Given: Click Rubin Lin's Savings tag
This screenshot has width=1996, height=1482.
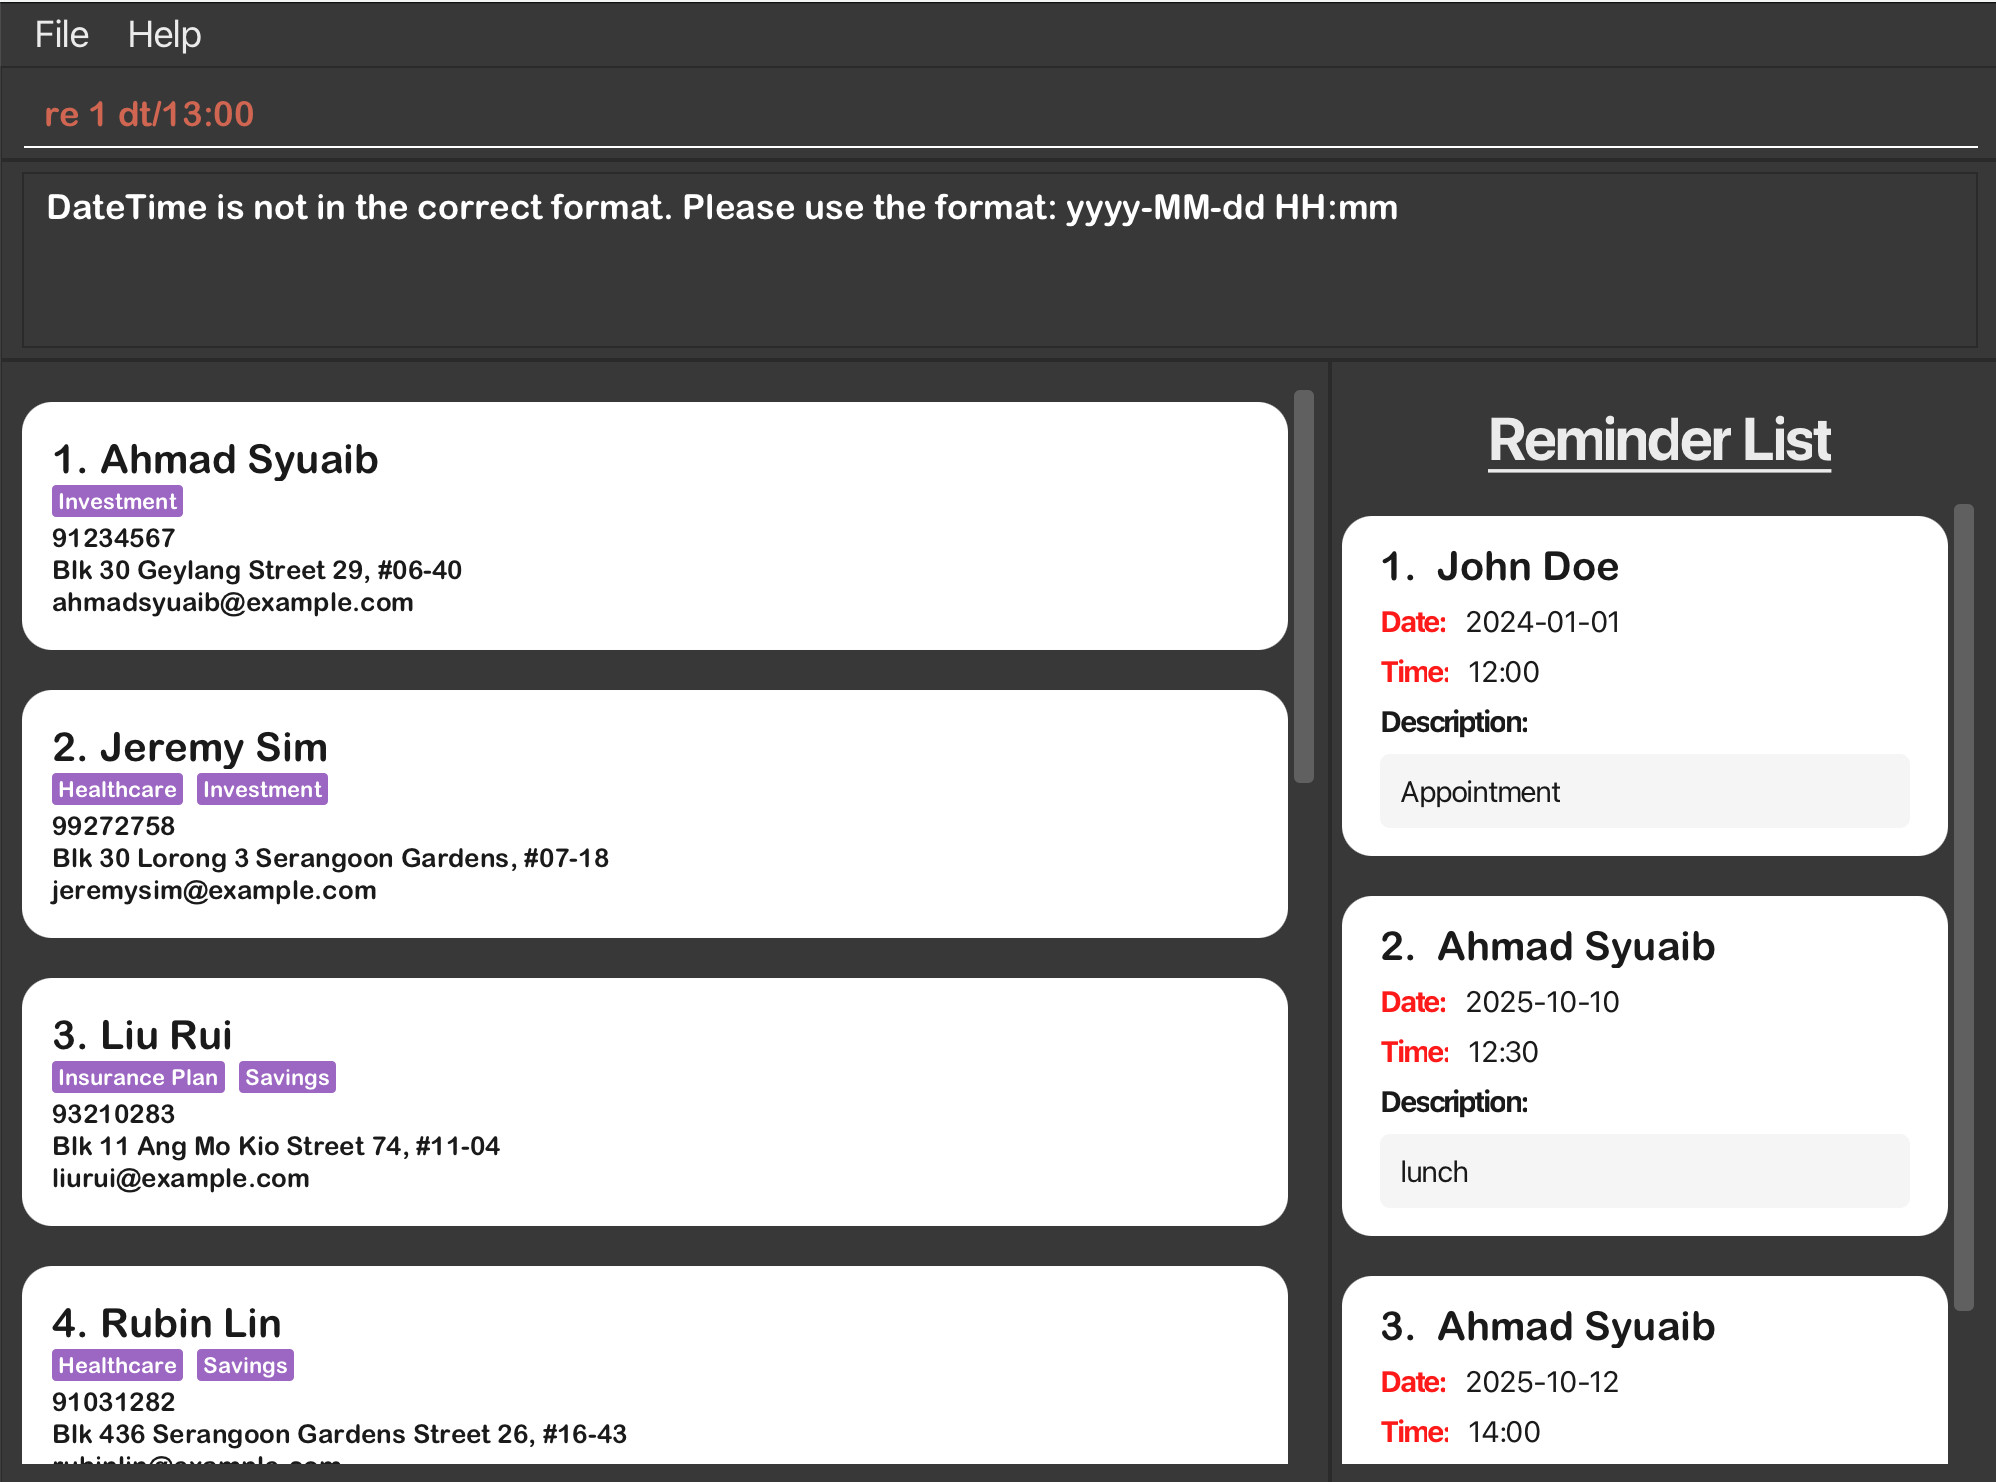Looking at the screenshot, I should [x=245, y=1366].
